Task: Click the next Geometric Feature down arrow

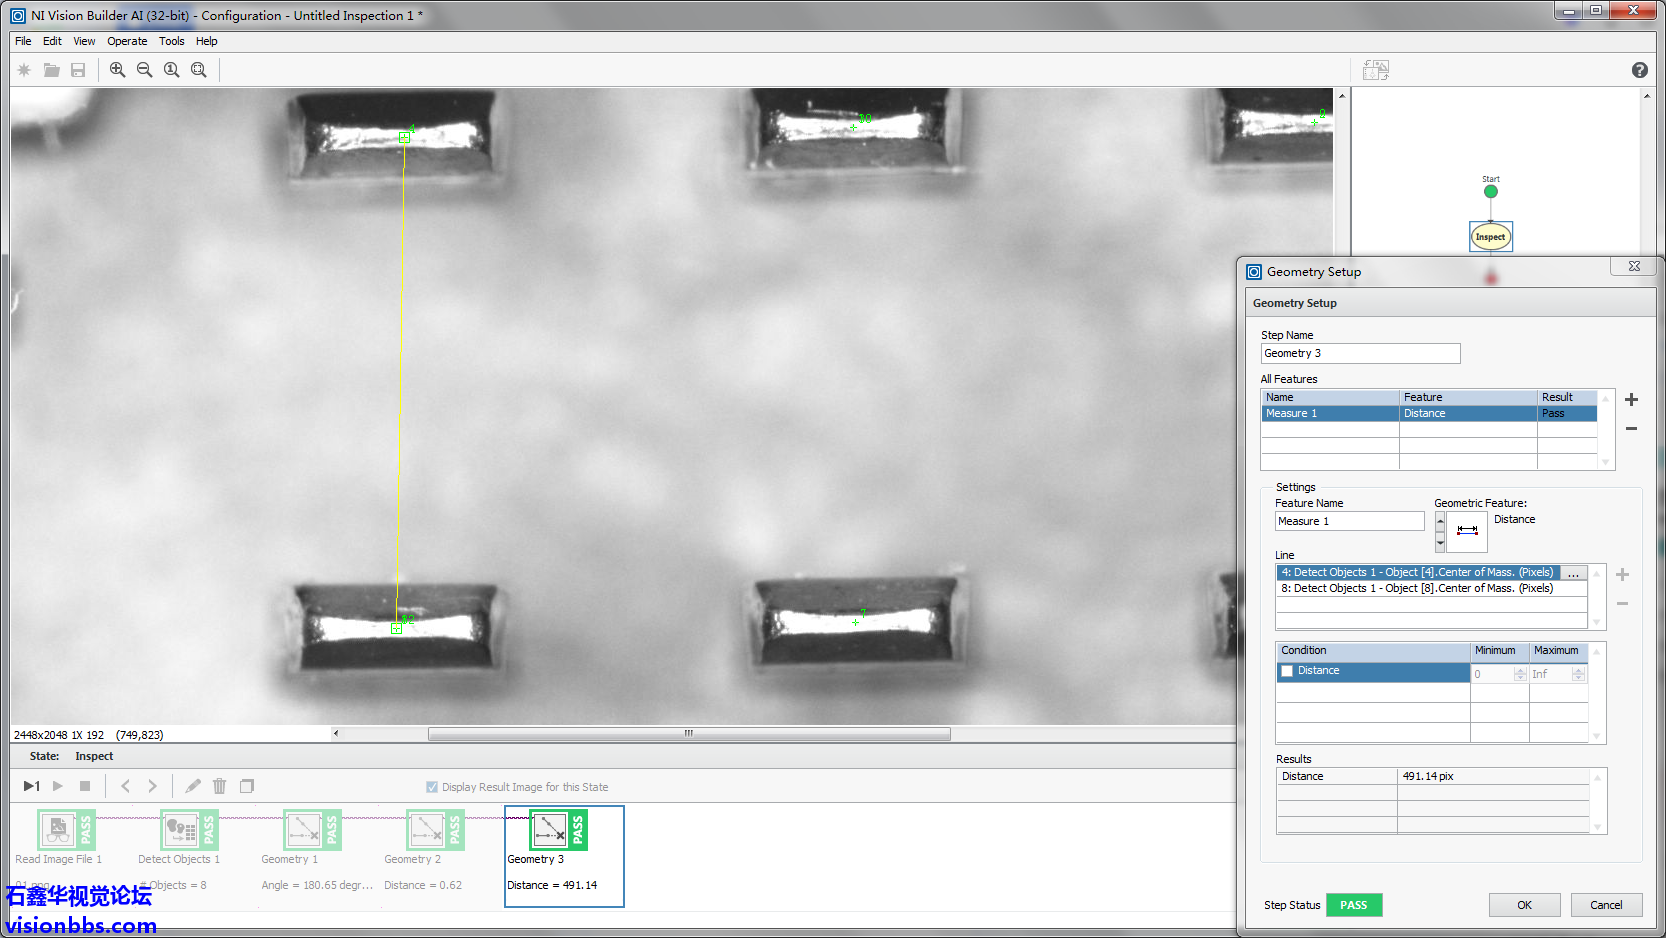Action: click(1440, 542)
